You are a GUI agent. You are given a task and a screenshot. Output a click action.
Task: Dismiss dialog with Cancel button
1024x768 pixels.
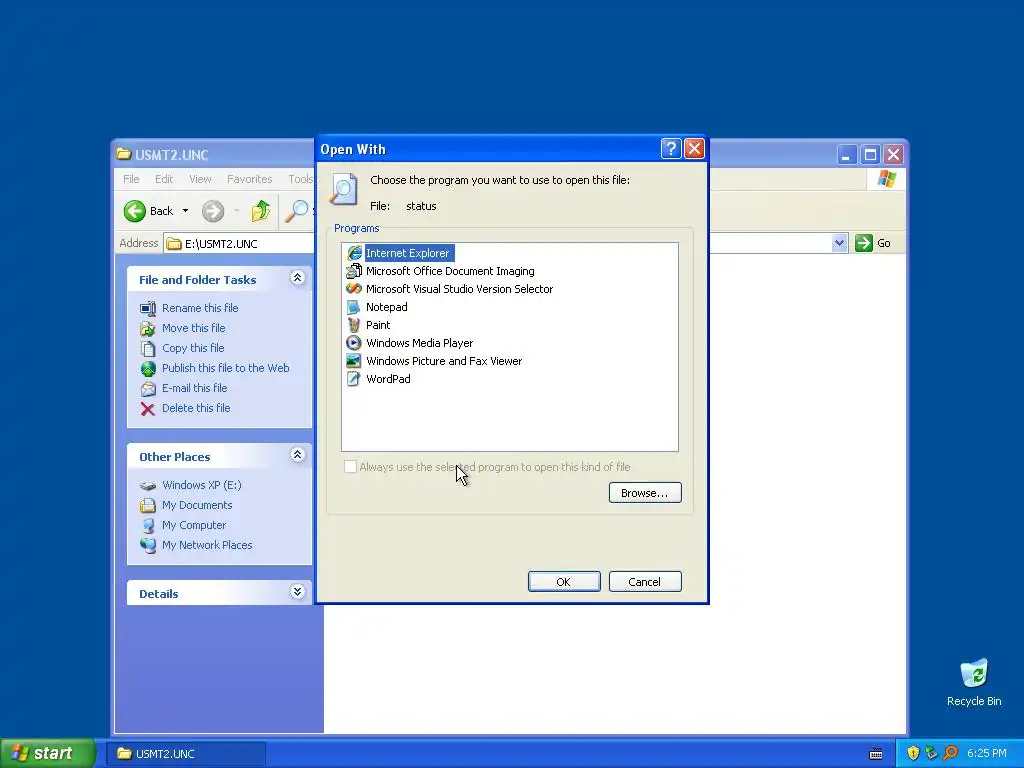pyautogui.click(x=645, y=582)
